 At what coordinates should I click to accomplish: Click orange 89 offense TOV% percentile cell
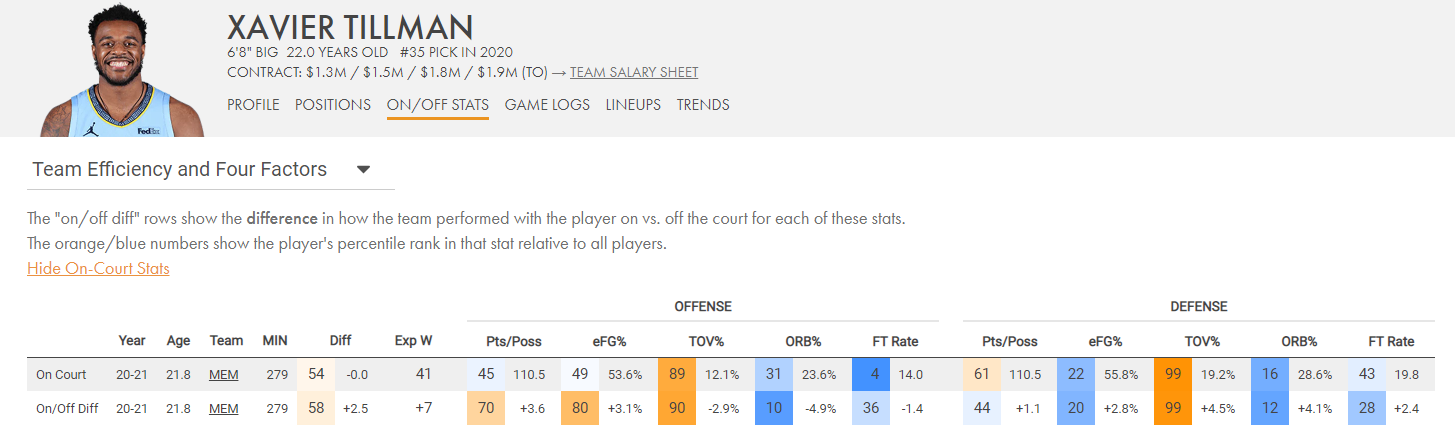coord(677,375)
